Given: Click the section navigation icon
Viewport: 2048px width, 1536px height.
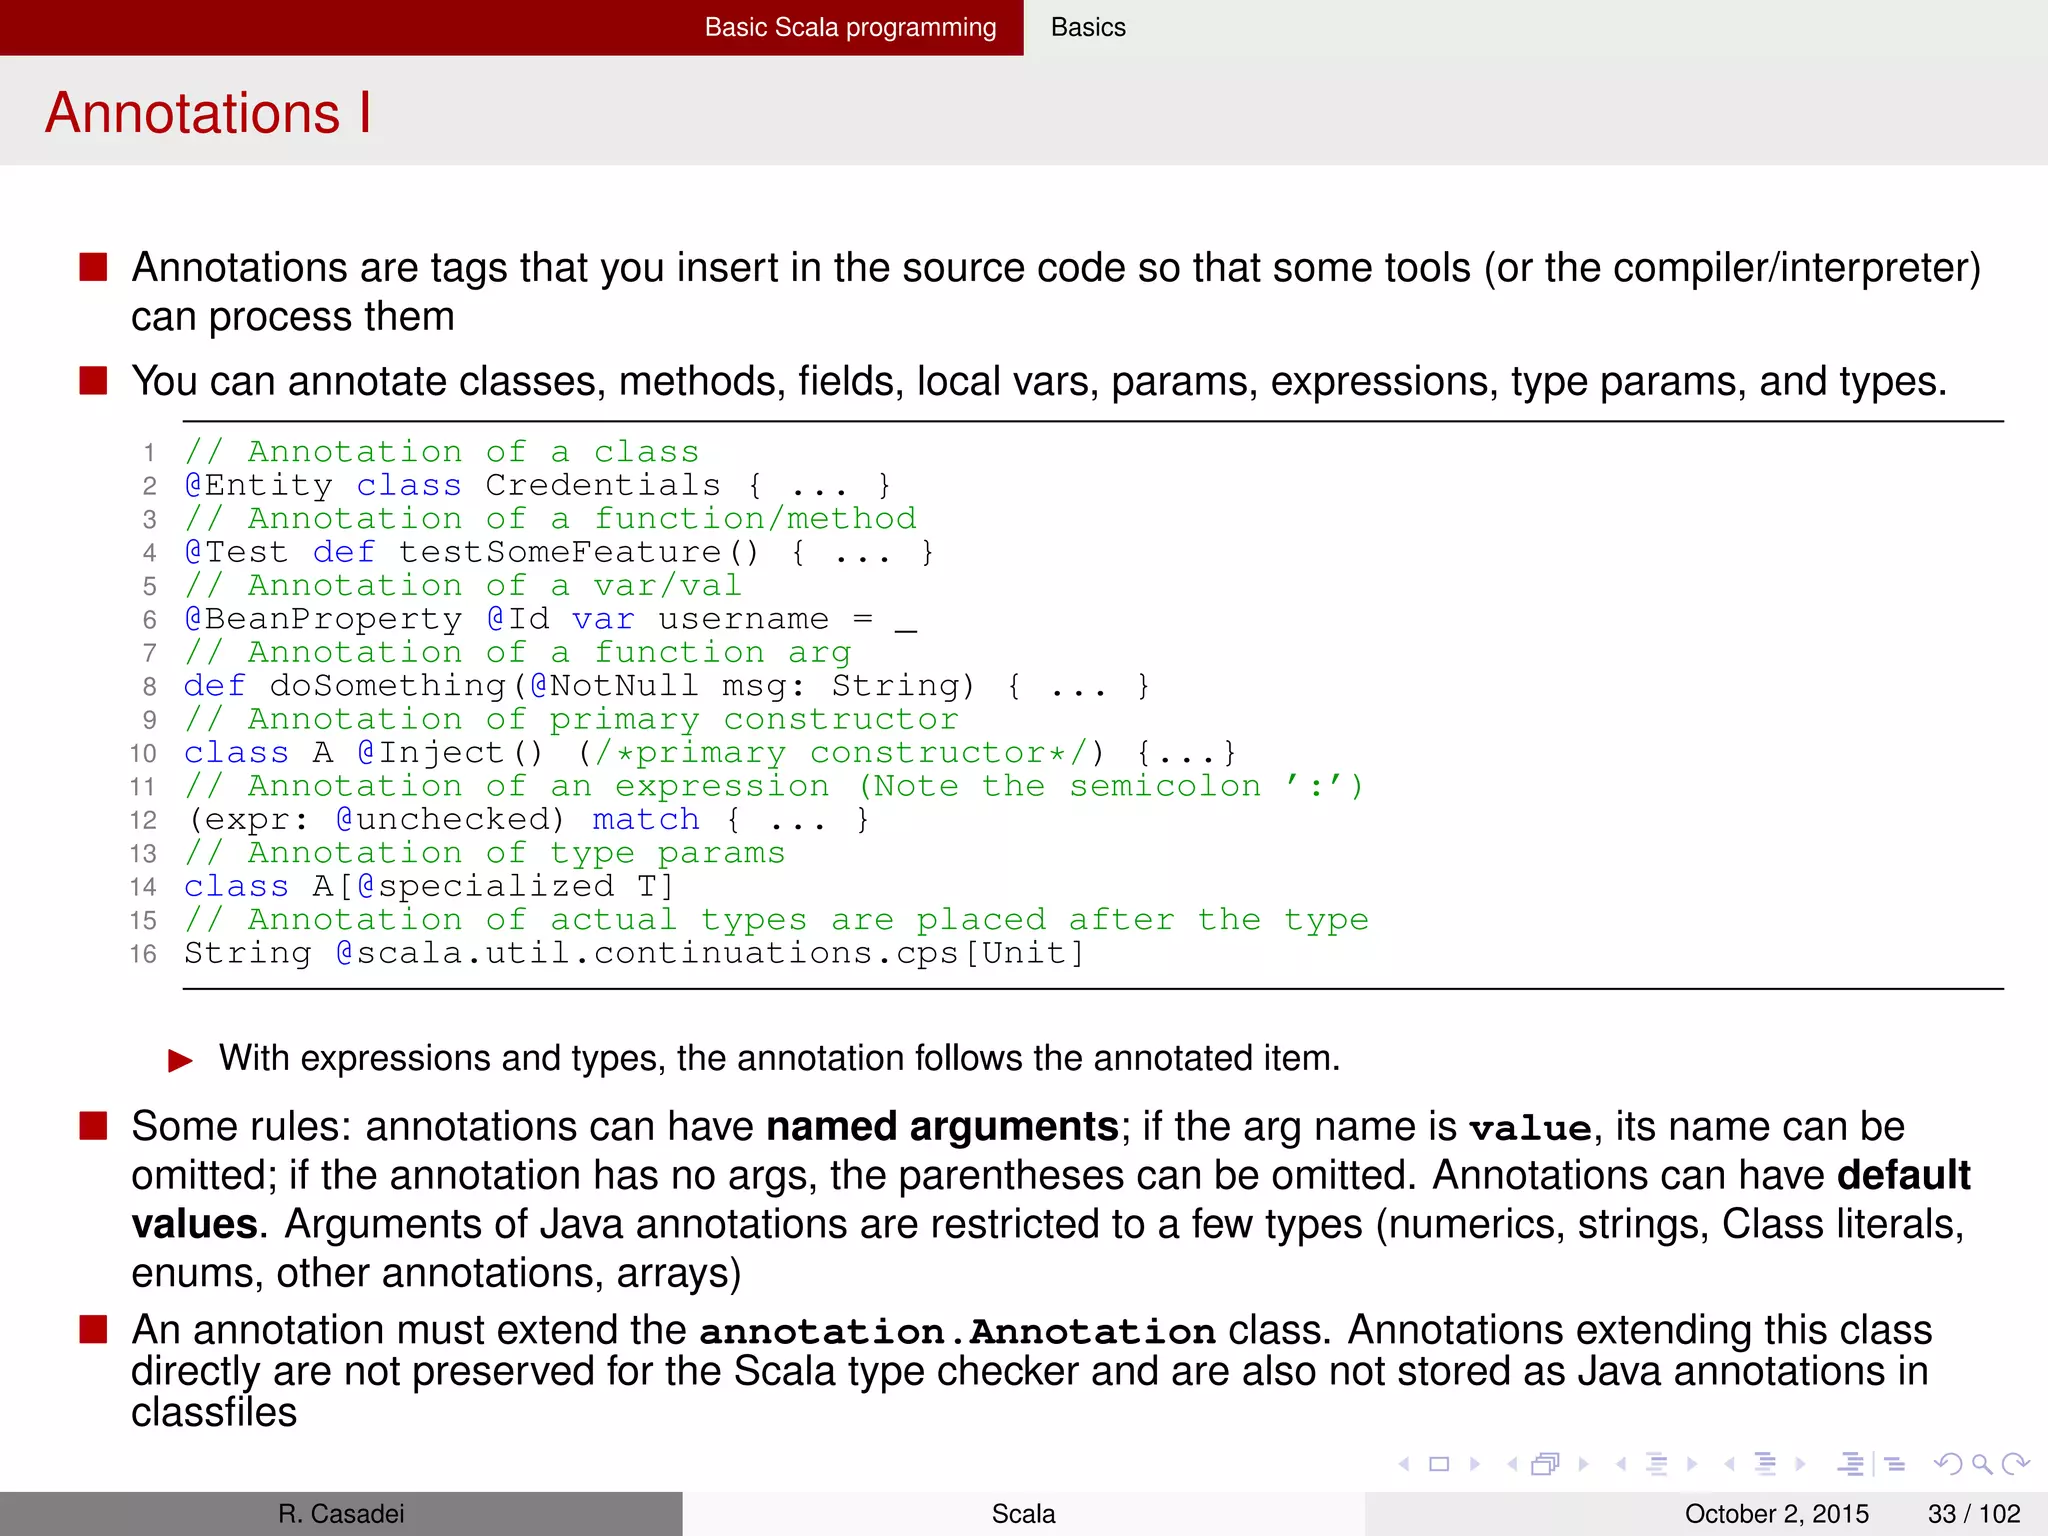Looking at the screenshot, I should pos(1766,1464).
